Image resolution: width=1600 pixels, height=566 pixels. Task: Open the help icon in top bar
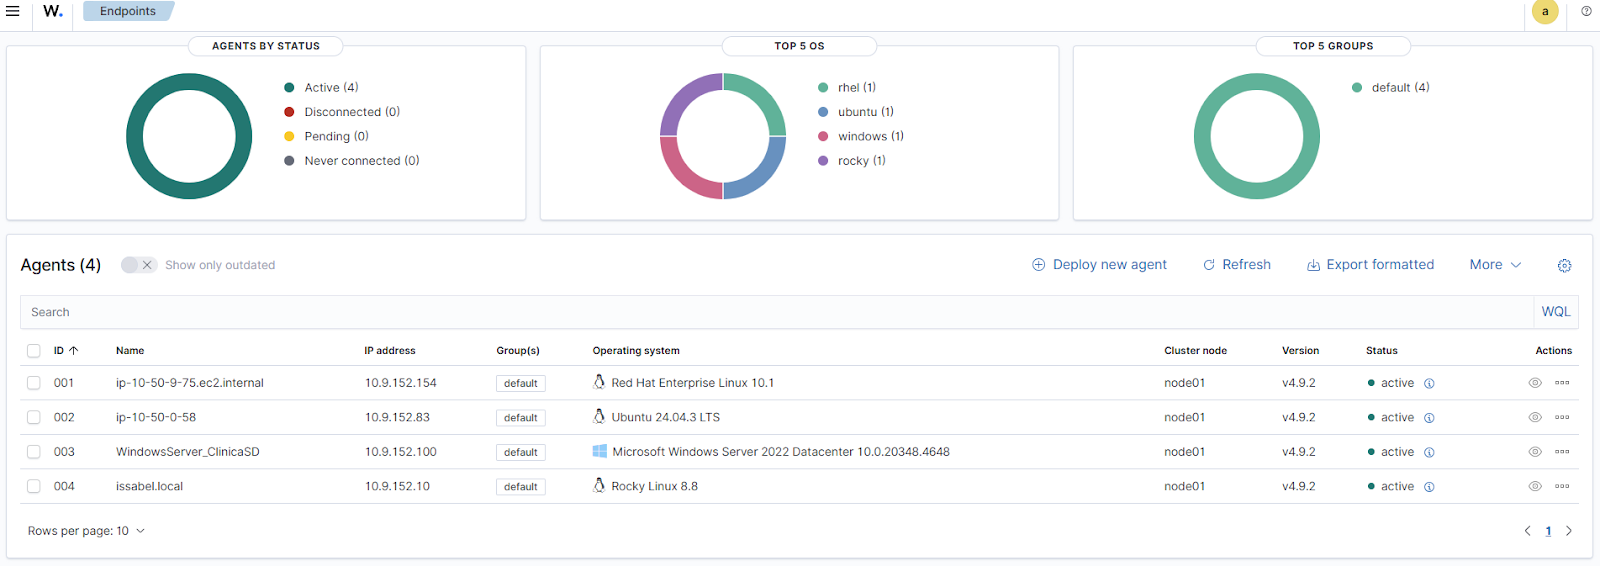coord(1586,11)
